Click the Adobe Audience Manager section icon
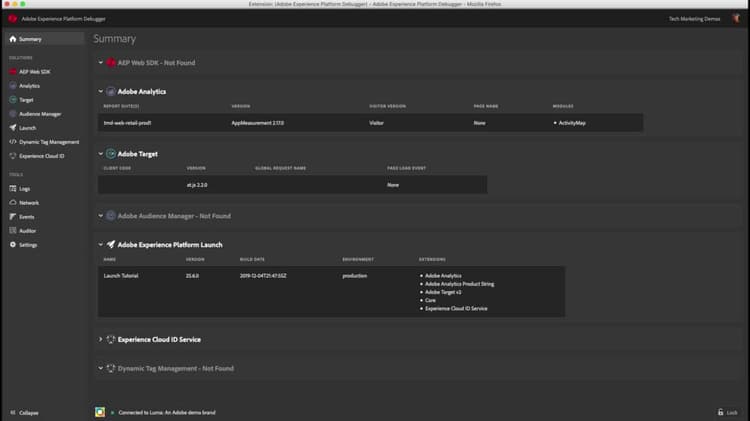 click(110, 216)
